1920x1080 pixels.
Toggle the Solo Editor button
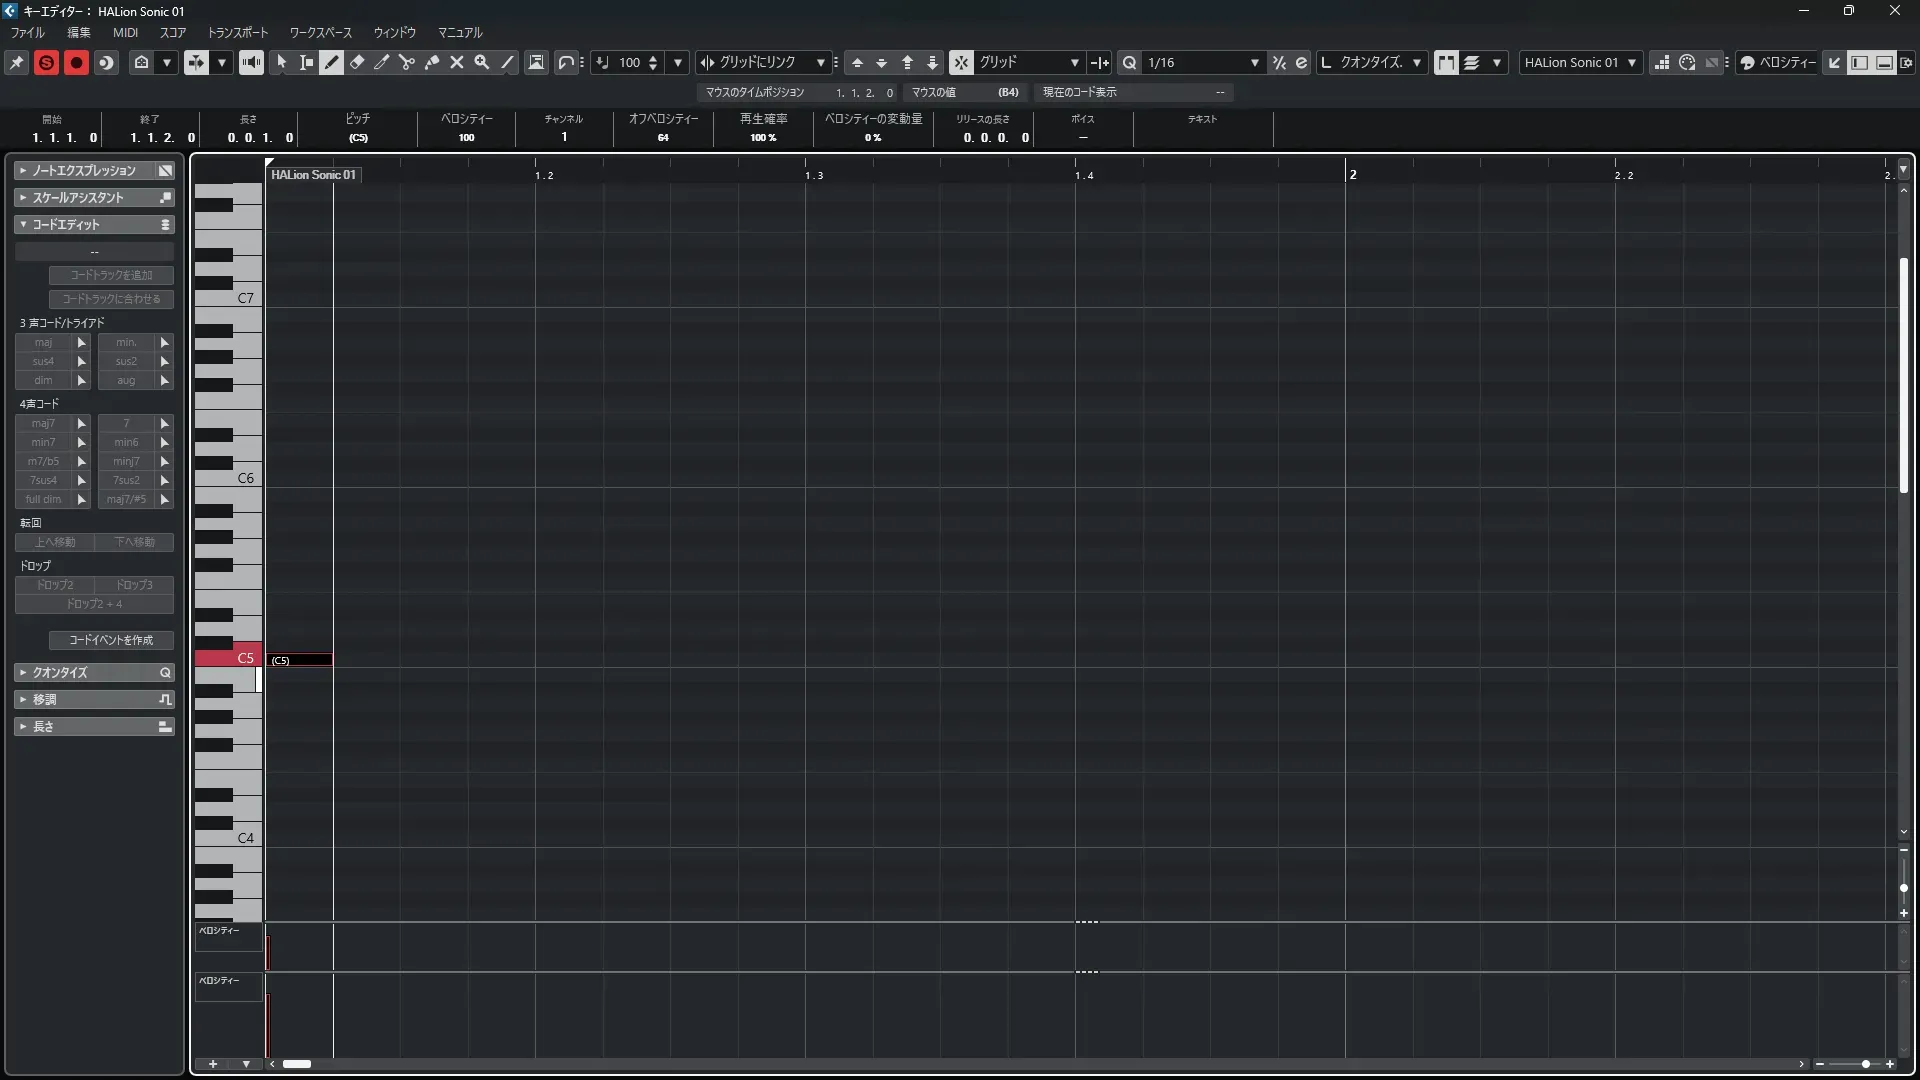click(x=46, y=62)
